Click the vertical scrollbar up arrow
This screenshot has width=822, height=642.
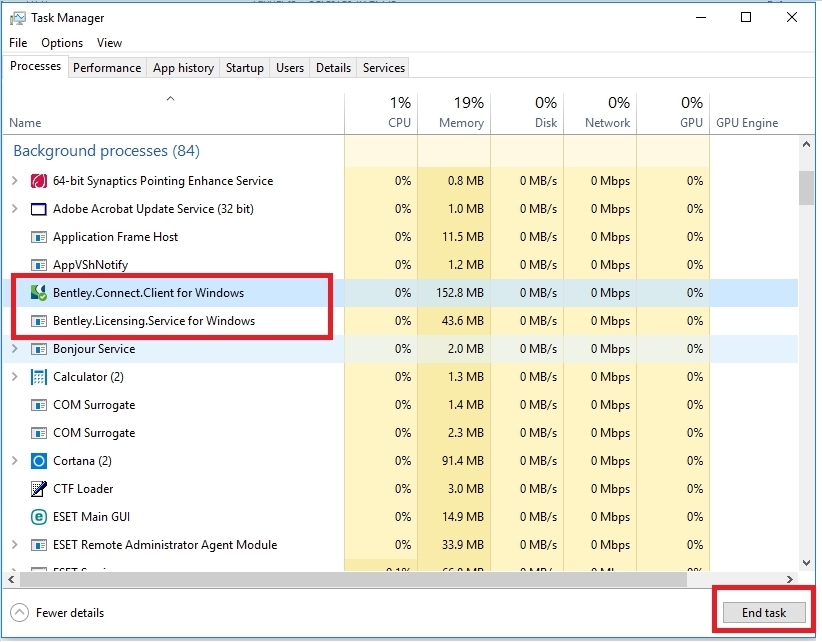(806, 145)
